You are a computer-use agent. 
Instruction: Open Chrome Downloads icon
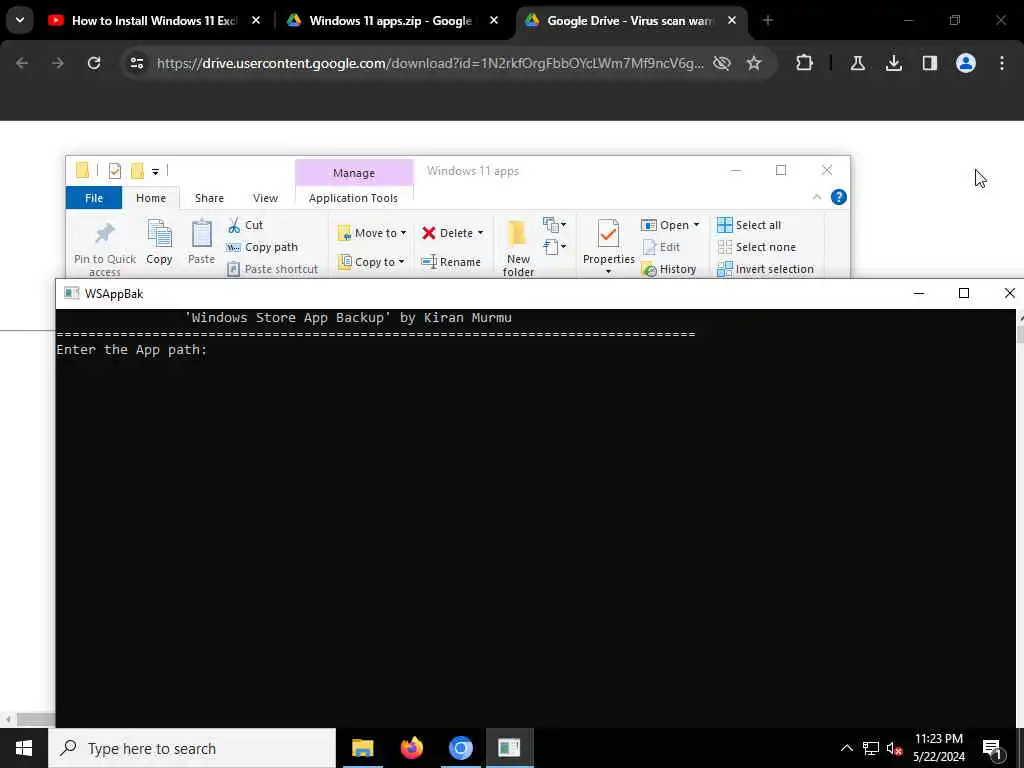[x=893, y=63]
